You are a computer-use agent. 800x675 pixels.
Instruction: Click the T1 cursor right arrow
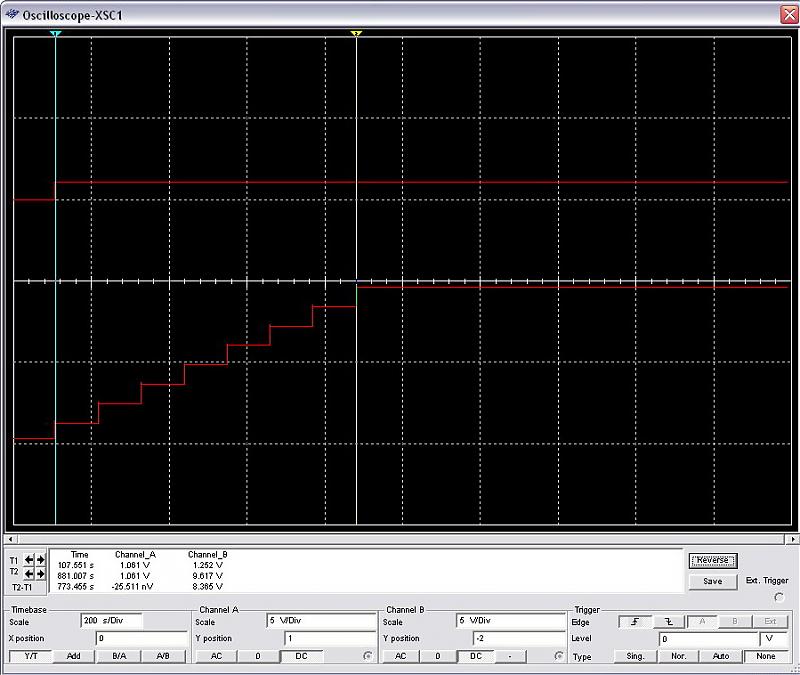coord(41,560)
